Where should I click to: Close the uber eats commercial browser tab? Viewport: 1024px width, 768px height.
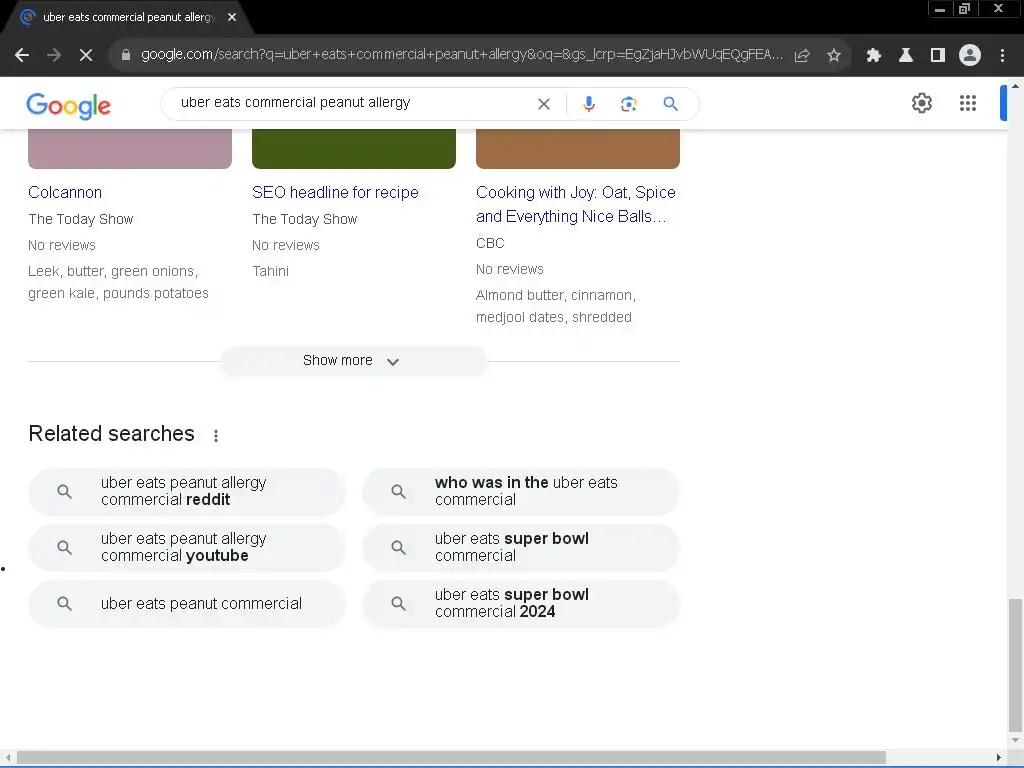(x=232, y=17)
